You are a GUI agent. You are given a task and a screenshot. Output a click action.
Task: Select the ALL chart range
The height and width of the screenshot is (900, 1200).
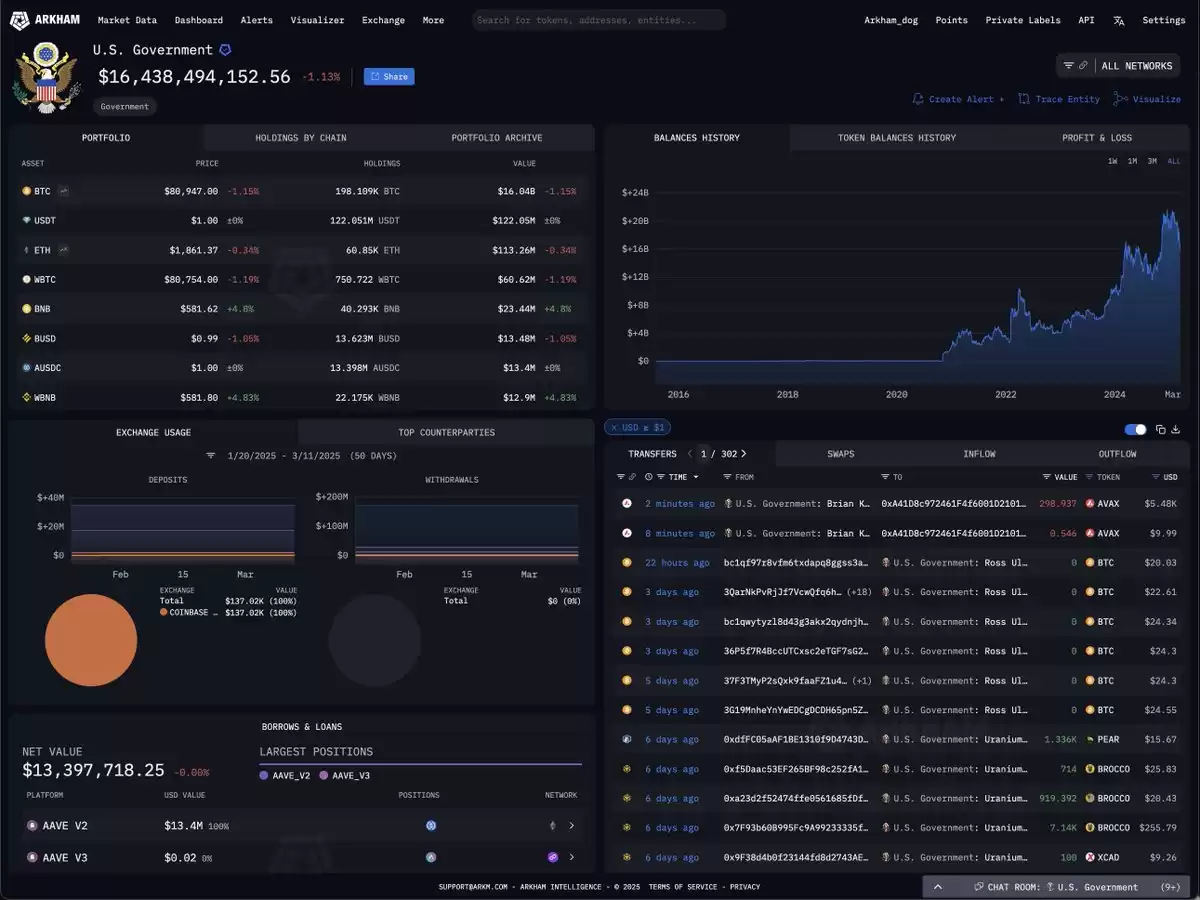coord(1174,161)
